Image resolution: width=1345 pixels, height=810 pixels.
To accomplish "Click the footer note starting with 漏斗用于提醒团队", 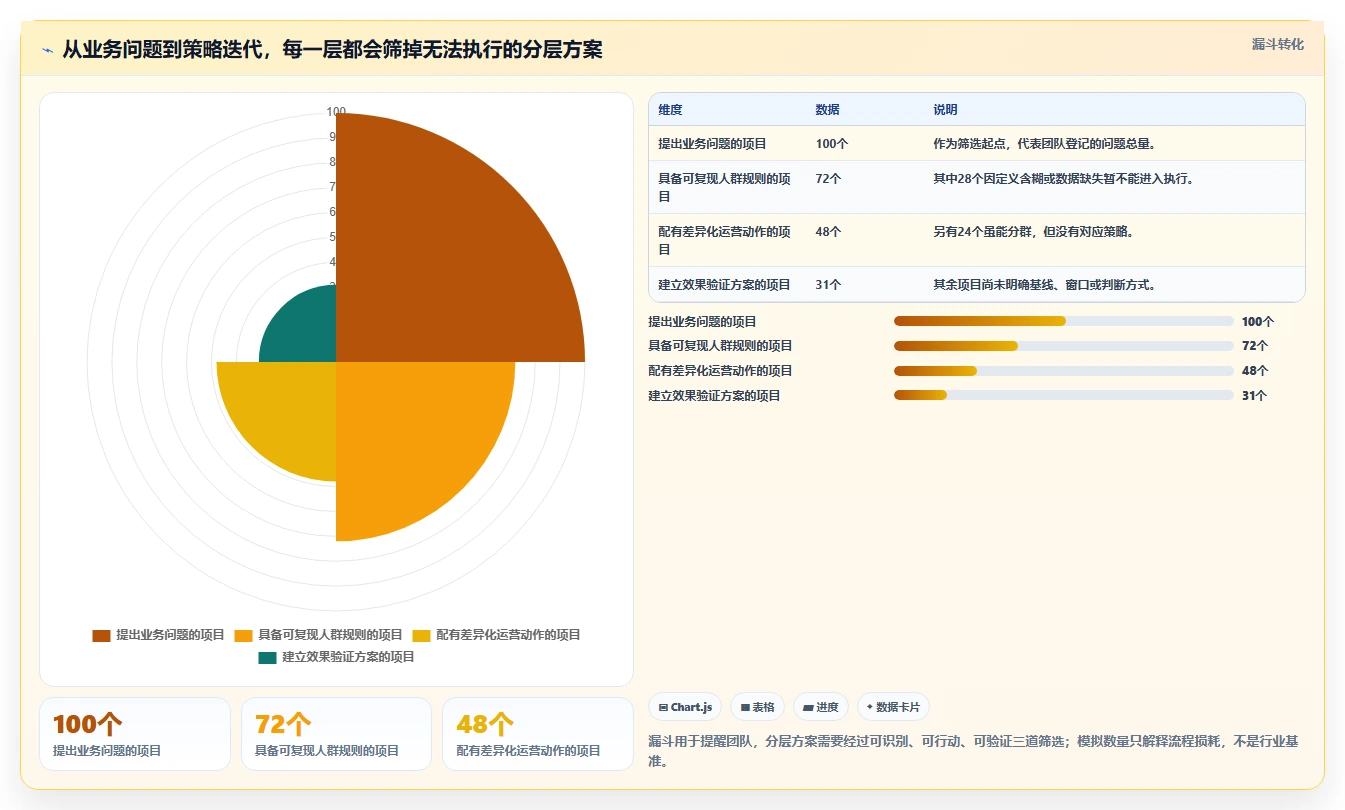I will tap(973, 751).
